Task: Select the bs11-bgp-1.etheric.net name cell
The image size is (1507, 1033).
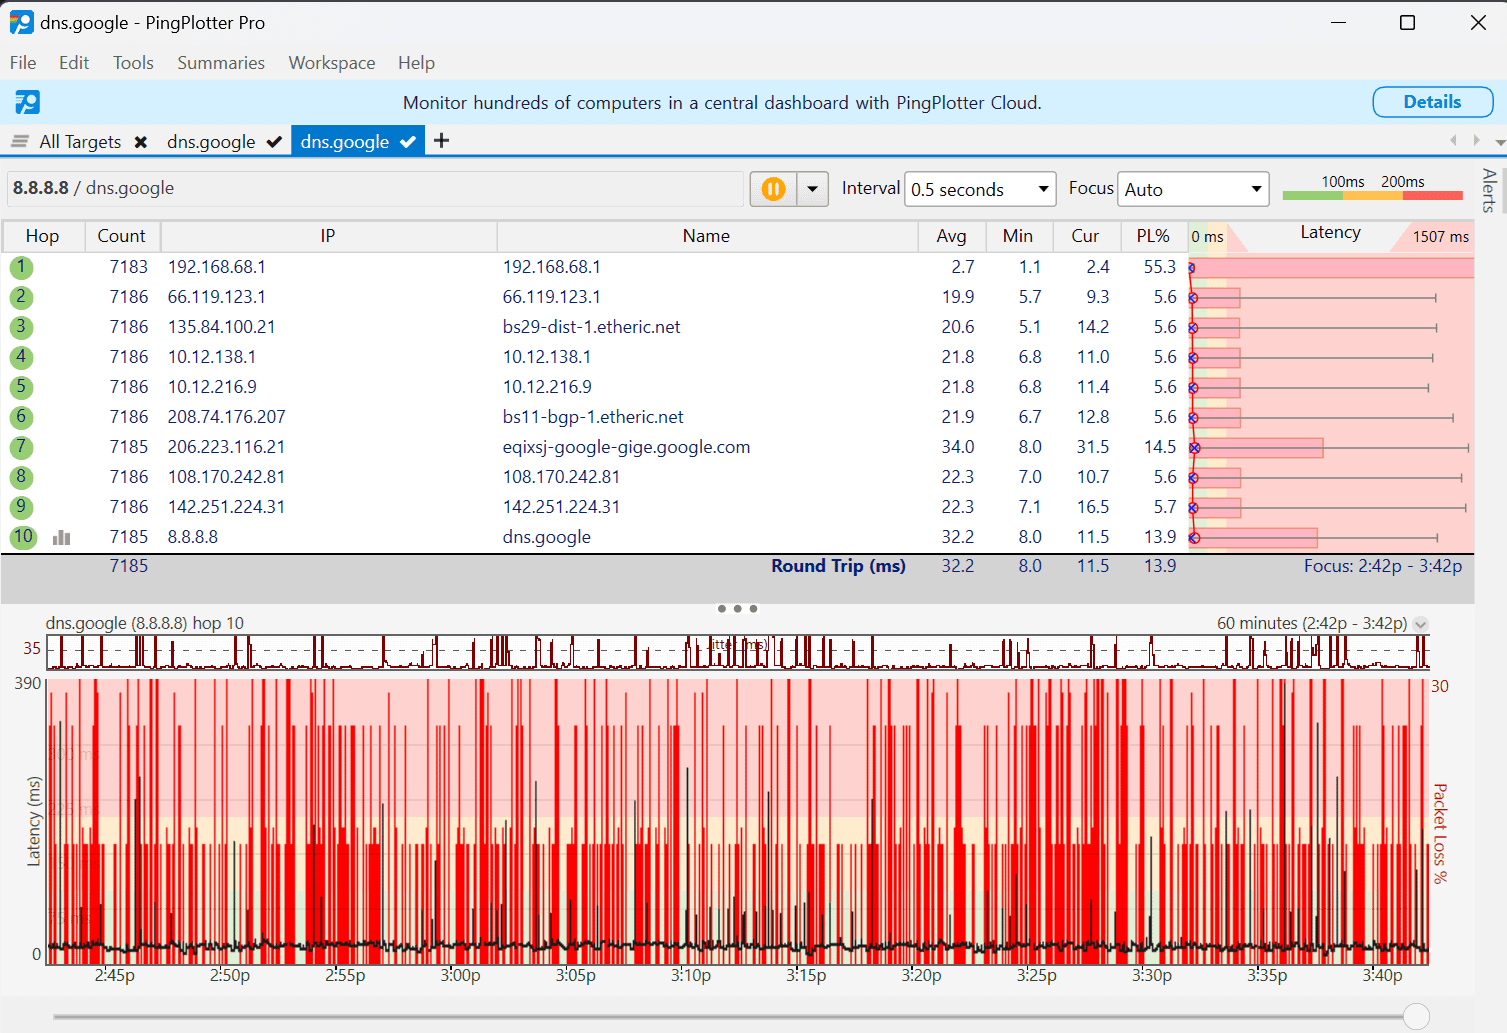Action: tap(593, 417)
